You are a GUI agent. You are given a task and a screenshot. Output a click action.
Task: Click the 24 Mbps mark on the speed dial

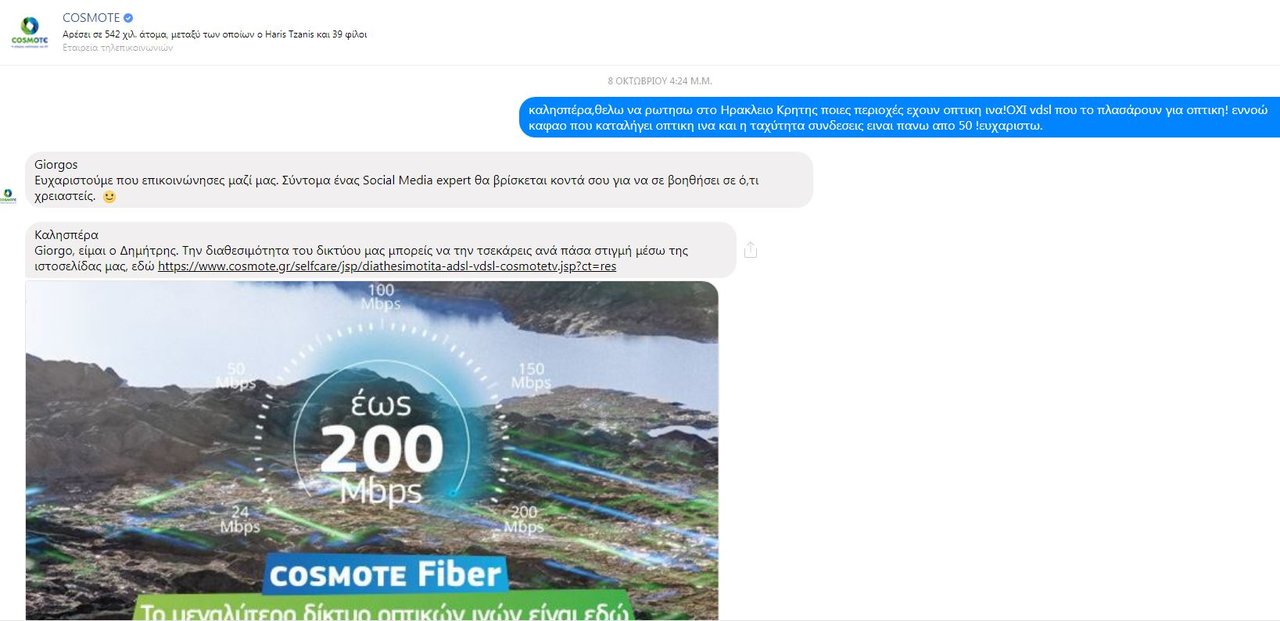point(240,520)
